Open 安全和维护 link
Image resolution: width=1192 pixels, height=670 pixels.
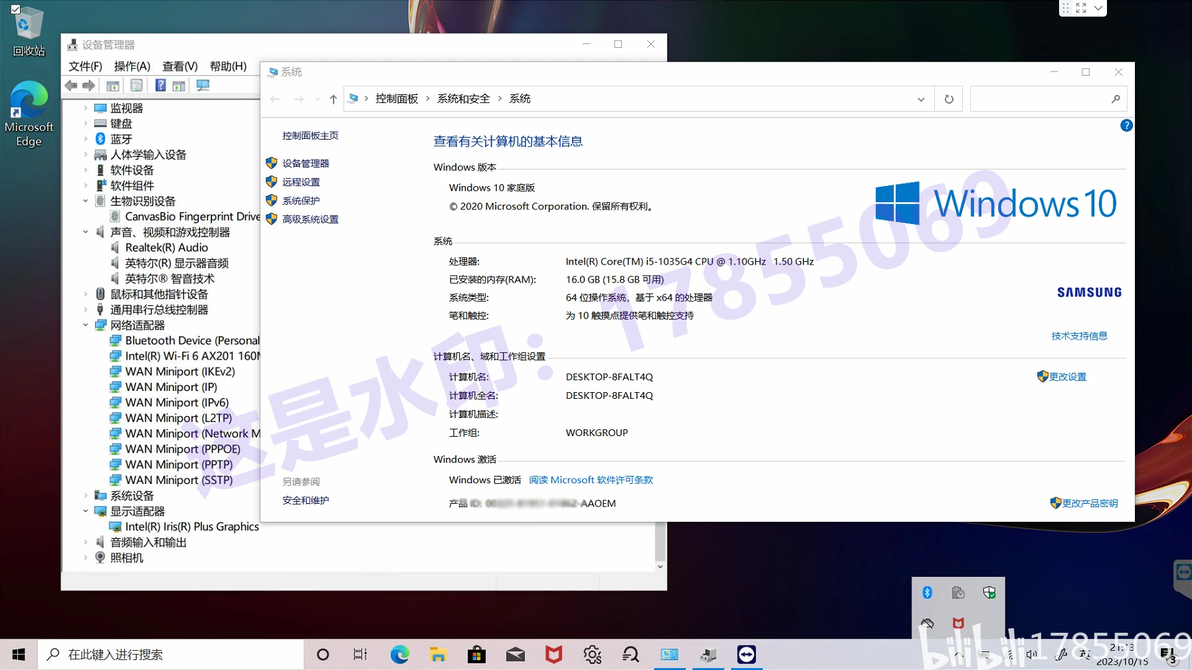coord(306,500)
